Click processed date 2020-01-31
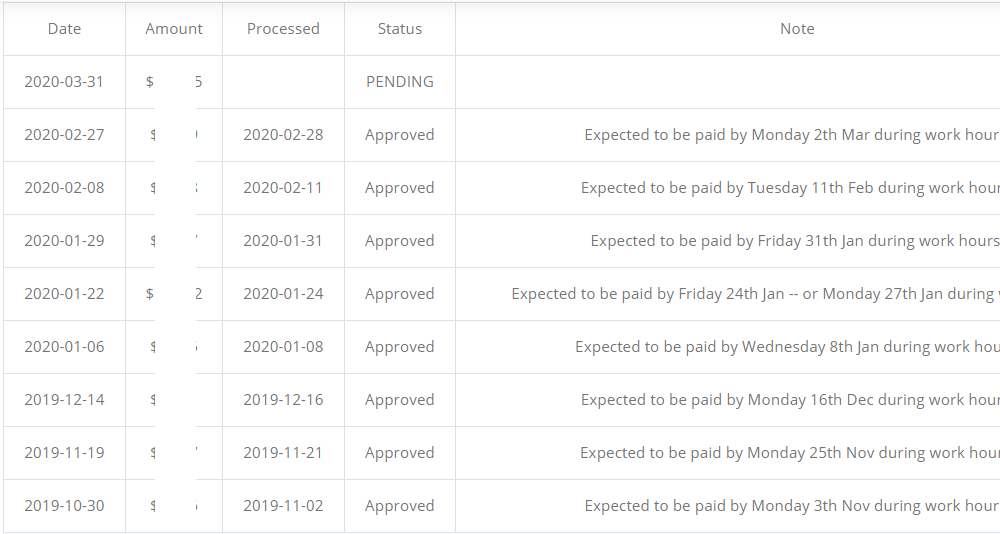 click(283, 241)
